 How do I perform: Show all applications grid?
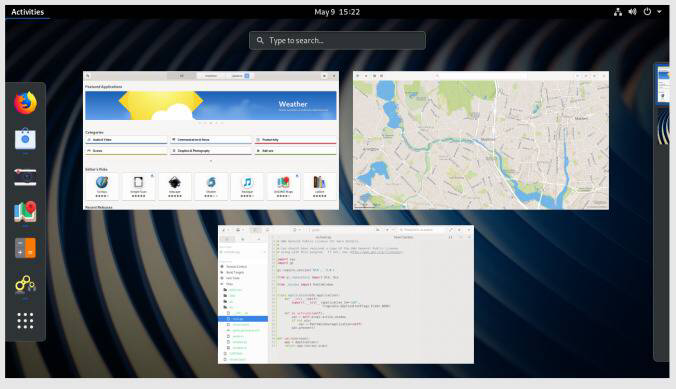click(x=25, y=321)
